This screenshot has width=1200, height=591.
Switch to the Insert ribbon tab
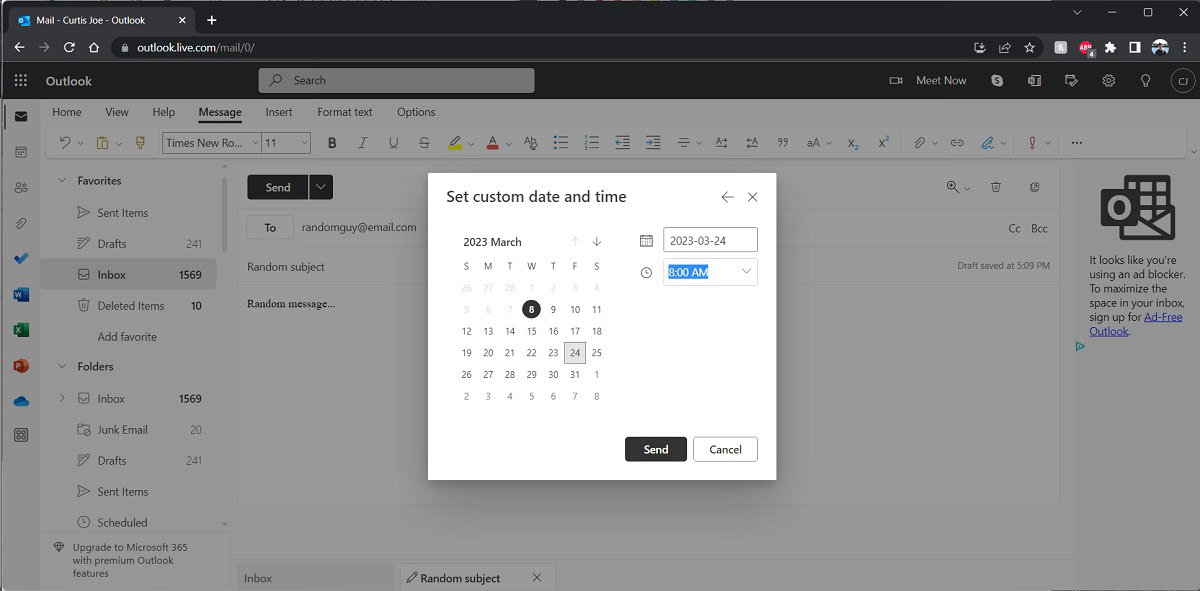point(279,112)
